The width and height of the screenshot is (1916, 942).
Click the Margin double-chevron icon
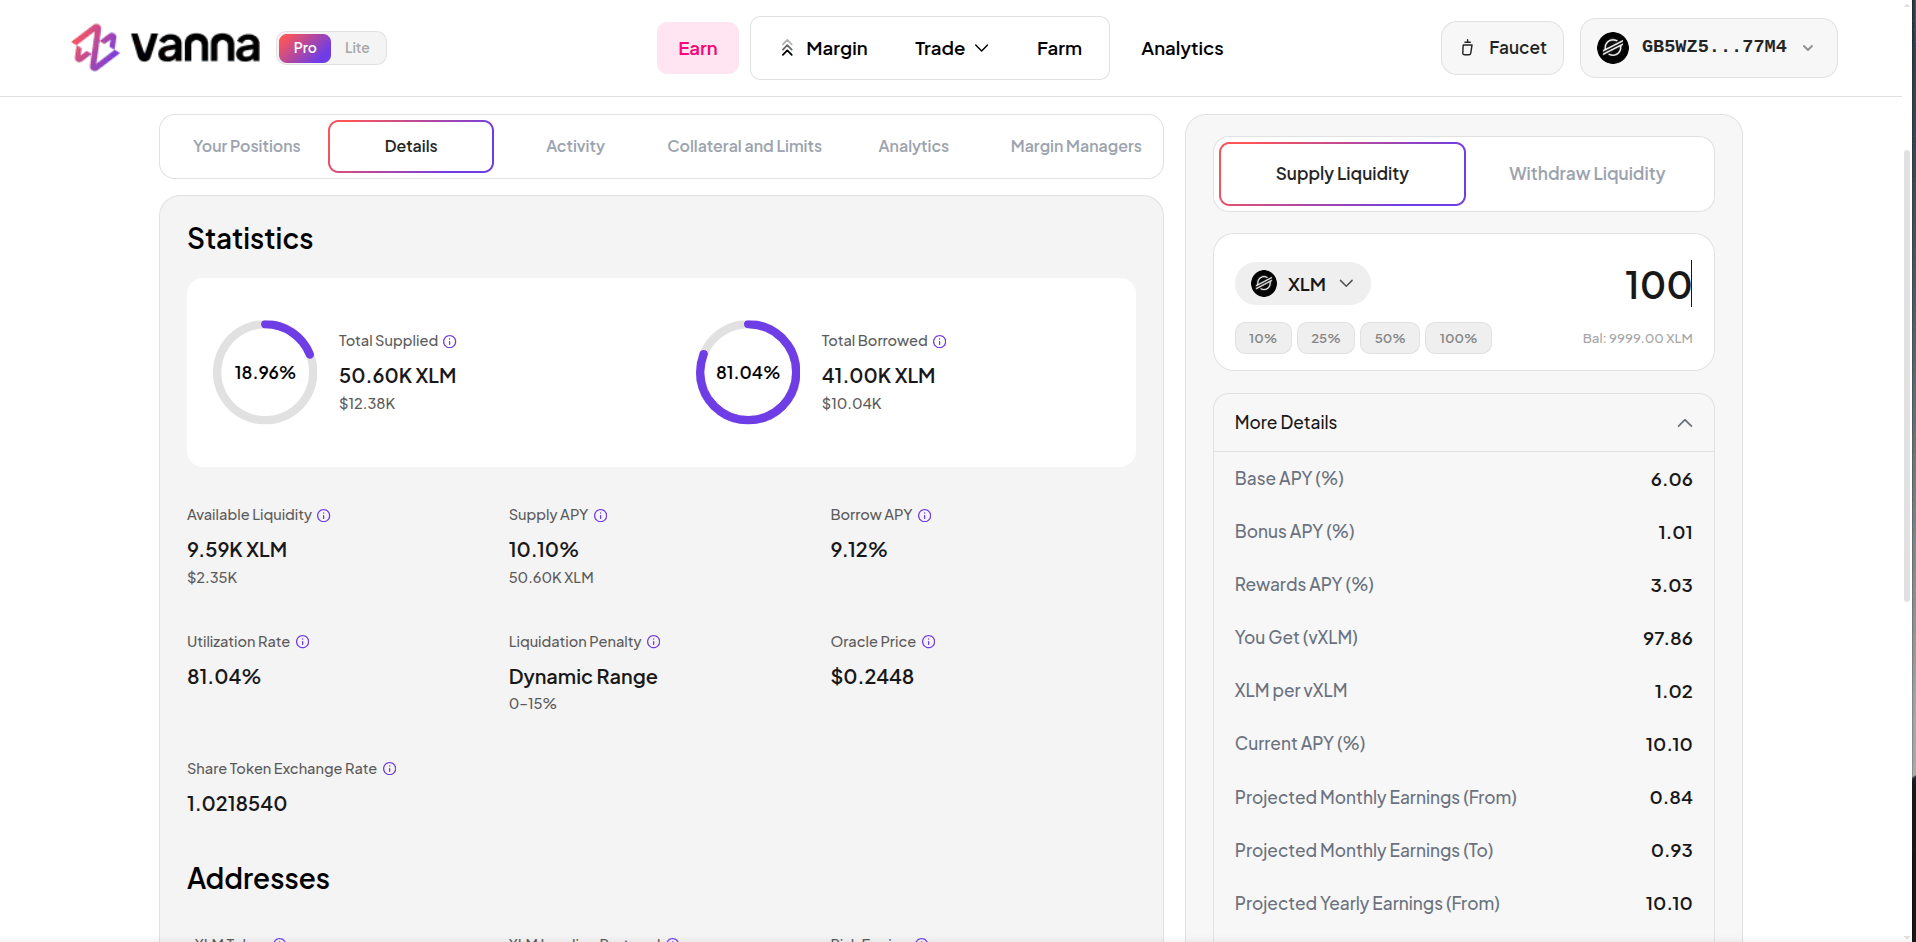tap(787, 48)
